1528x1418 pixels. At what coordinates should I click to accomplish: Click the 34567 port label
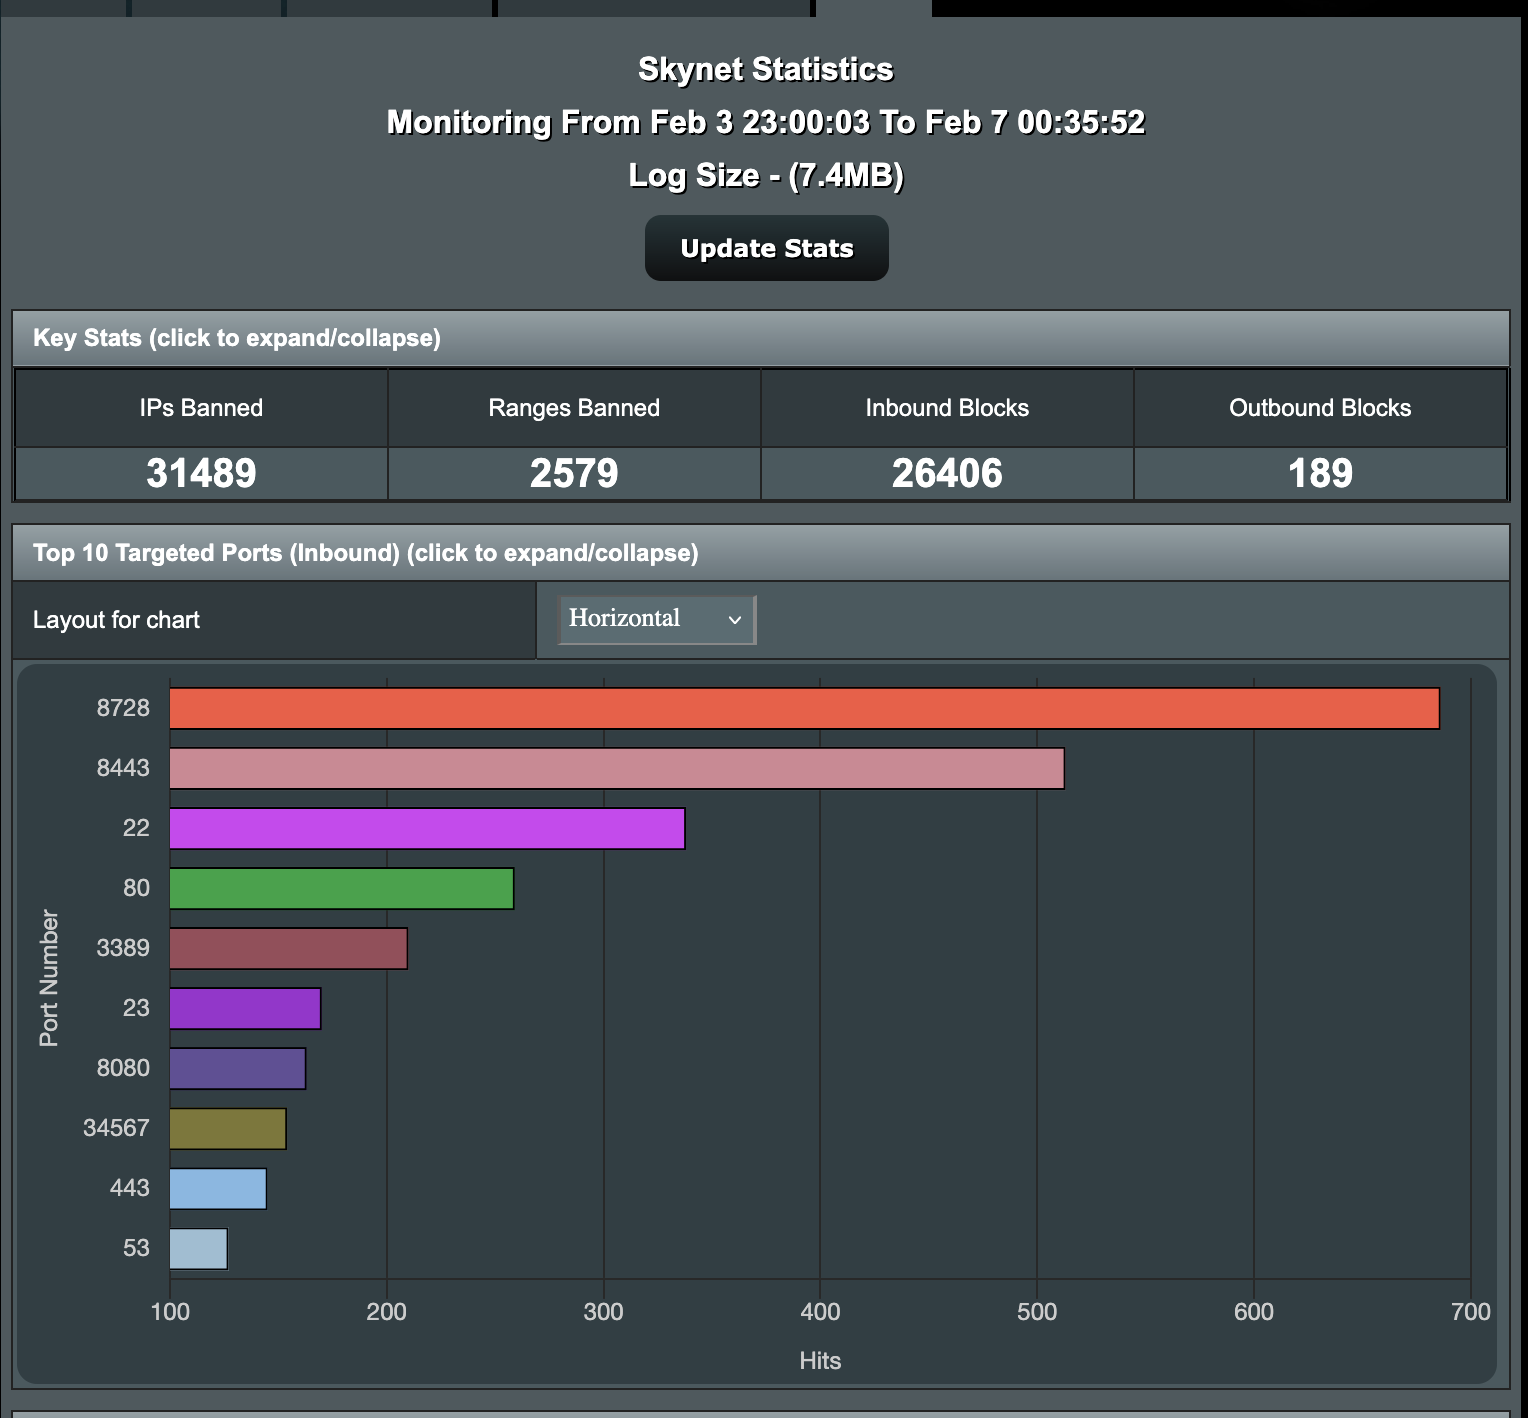(116, 1128)
